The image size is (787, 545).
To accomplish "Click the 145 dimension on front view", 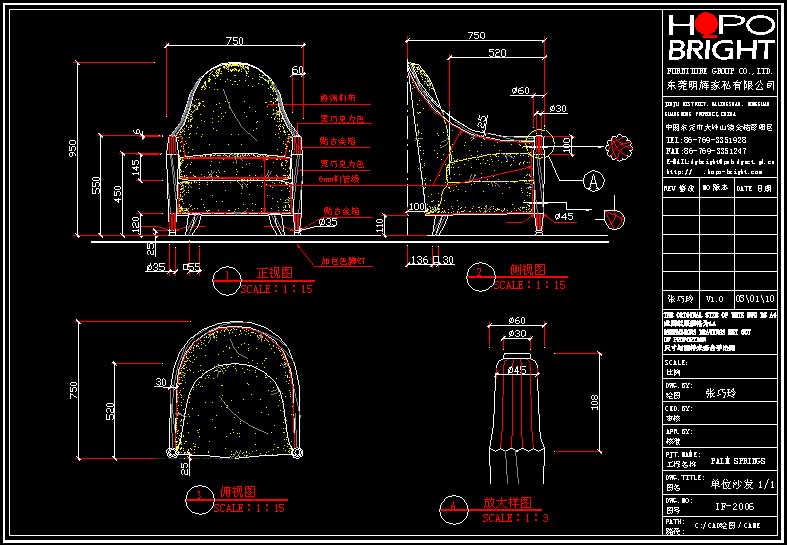I will click(136, 168).
